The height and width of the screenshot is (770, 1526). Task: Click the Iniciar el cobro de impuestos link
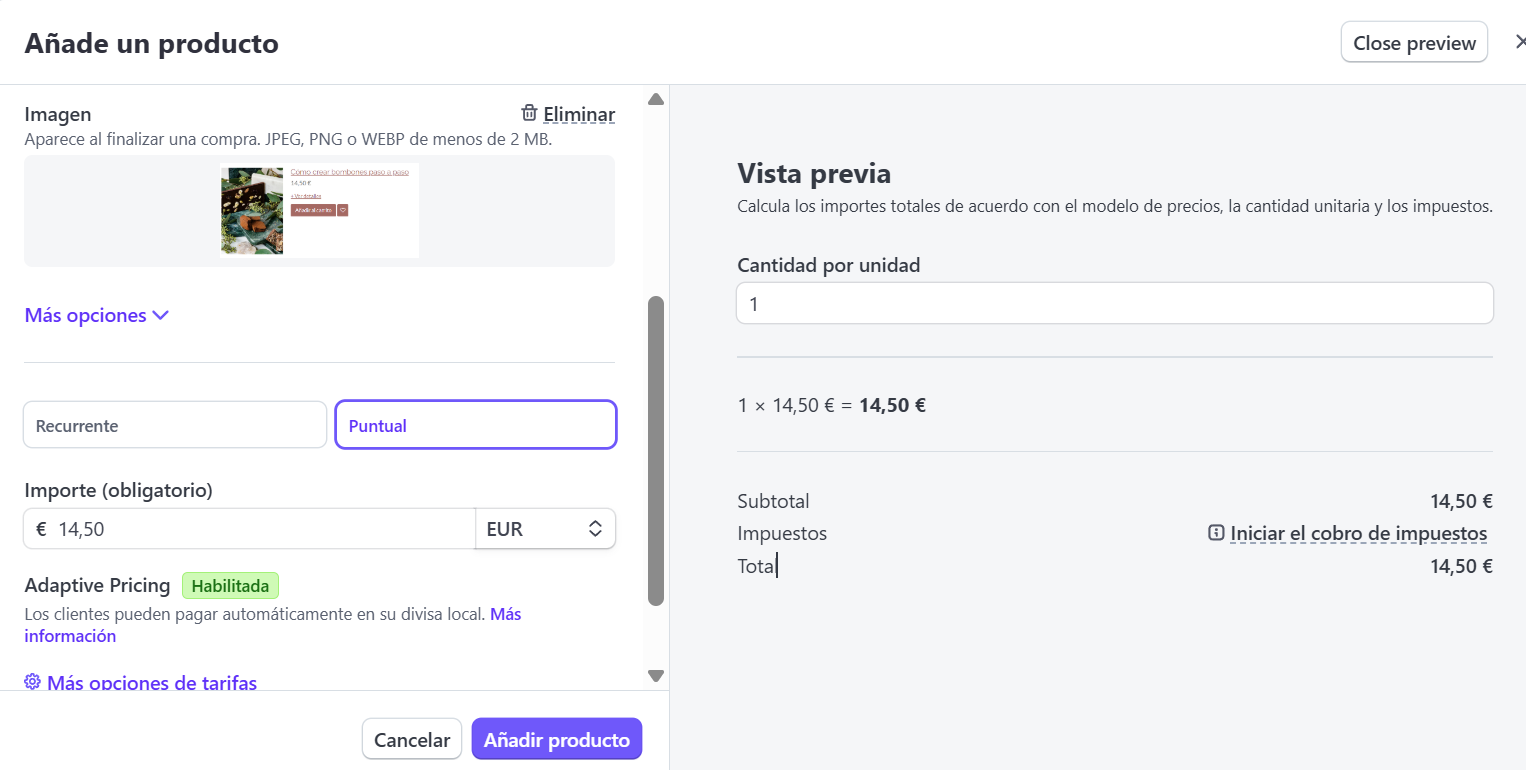pyautogui.click(x=1359, y=533)
